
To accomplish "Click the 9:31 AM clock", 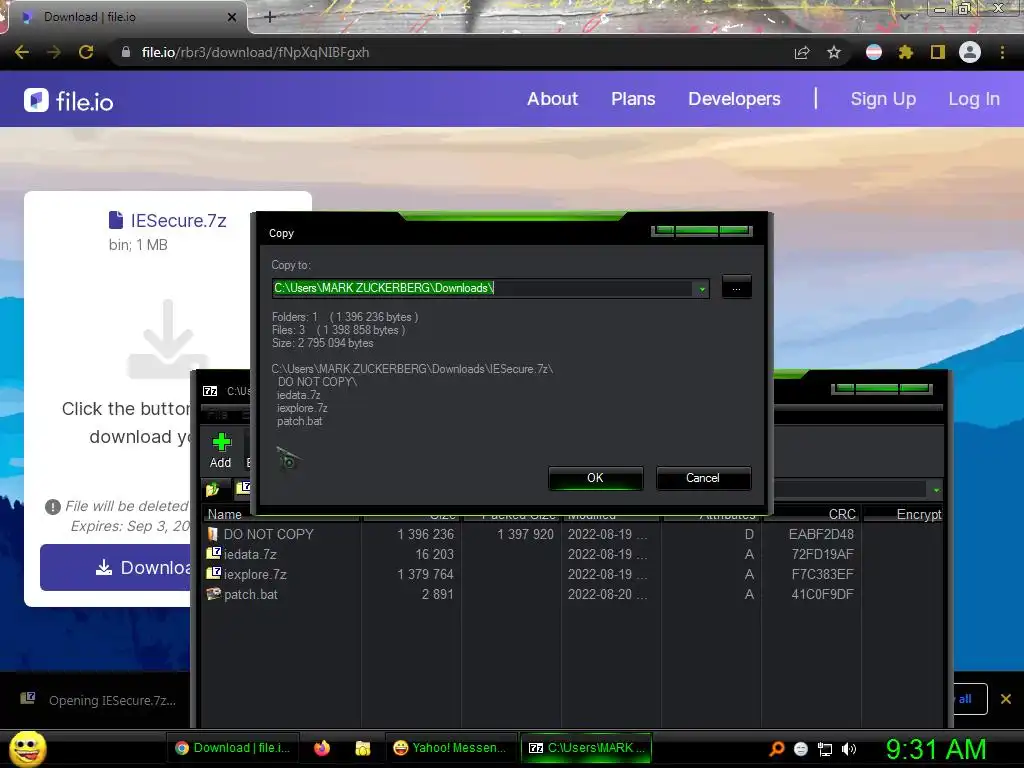I will click(936, 749).
